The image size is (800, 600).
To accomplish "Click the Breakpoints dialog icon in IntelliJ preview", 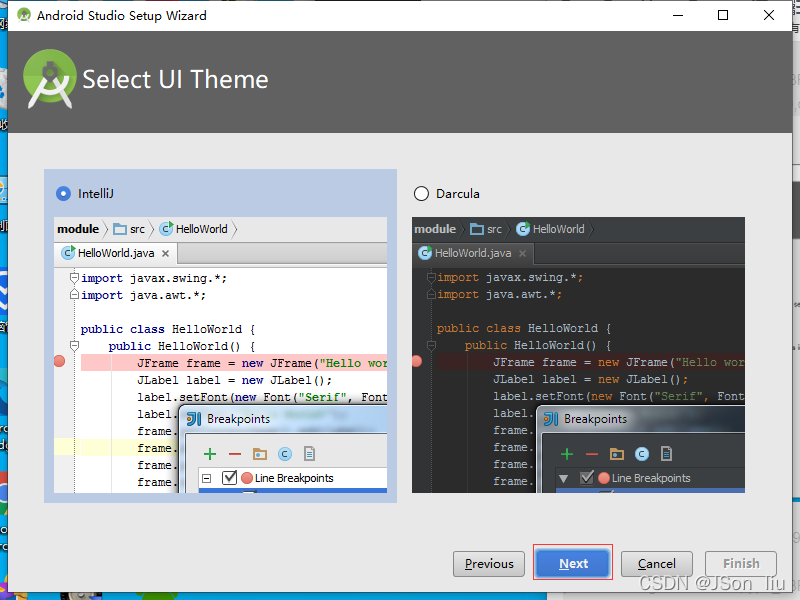I will [x=194, y=419].
